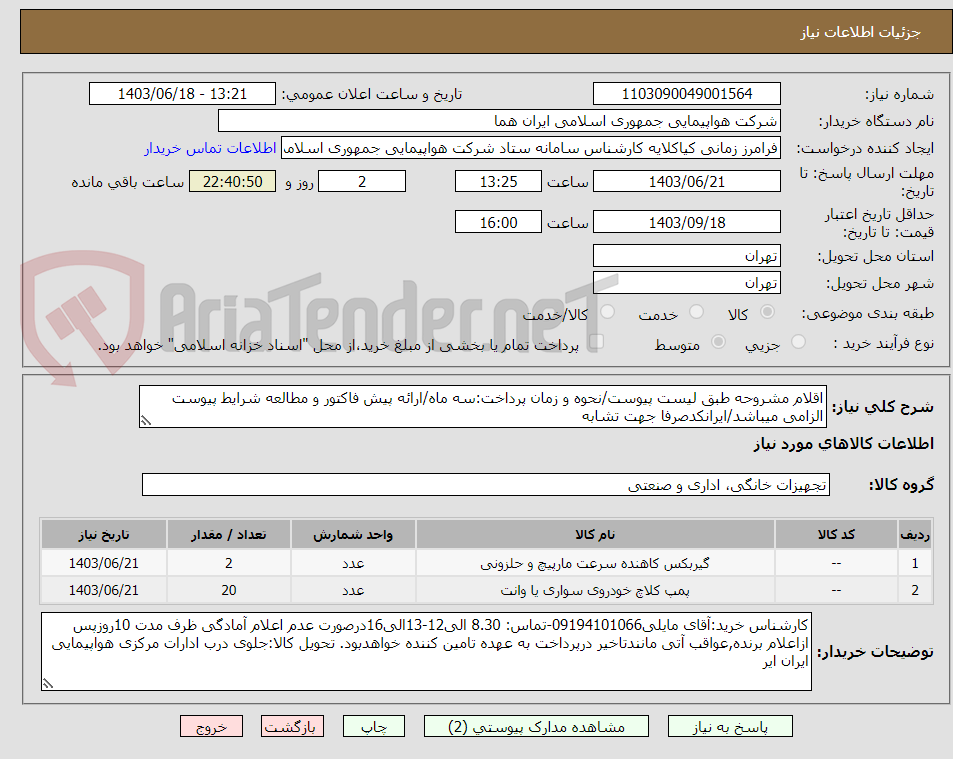Click the گروه کالا field
The width and height of the screenshot is (953, 759).
(x=486, y=485)
